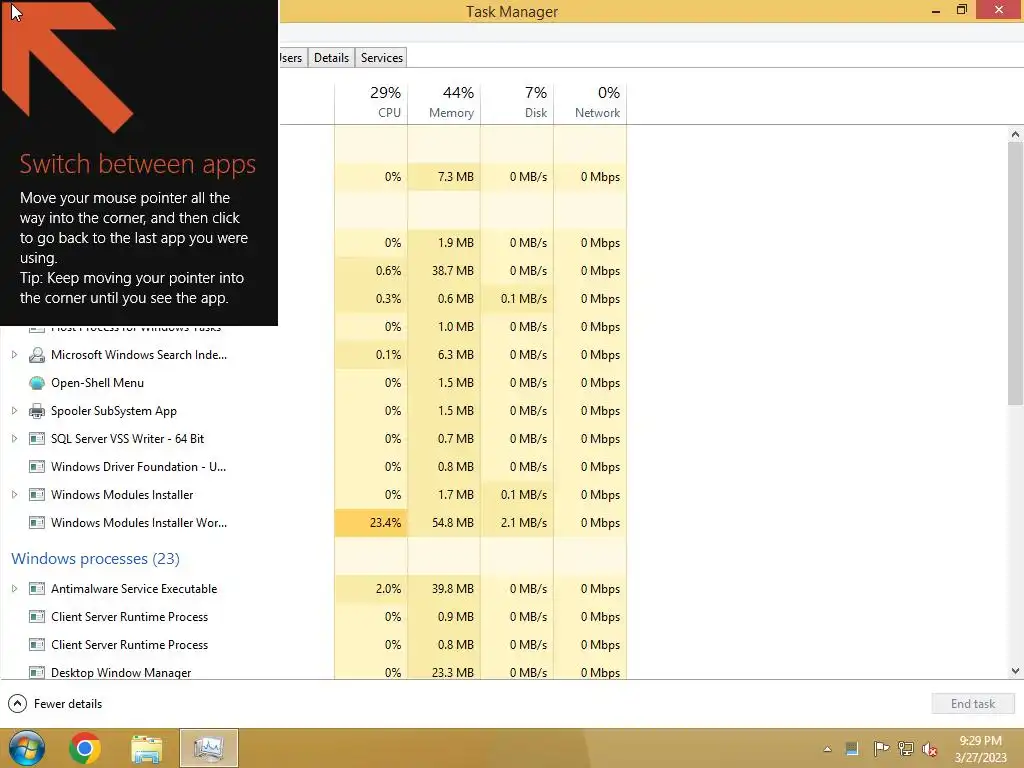Expand the Windows Modules Installer row
Image resolution: width=1024 pixels, height=768 pixels.
pos(14,495)
